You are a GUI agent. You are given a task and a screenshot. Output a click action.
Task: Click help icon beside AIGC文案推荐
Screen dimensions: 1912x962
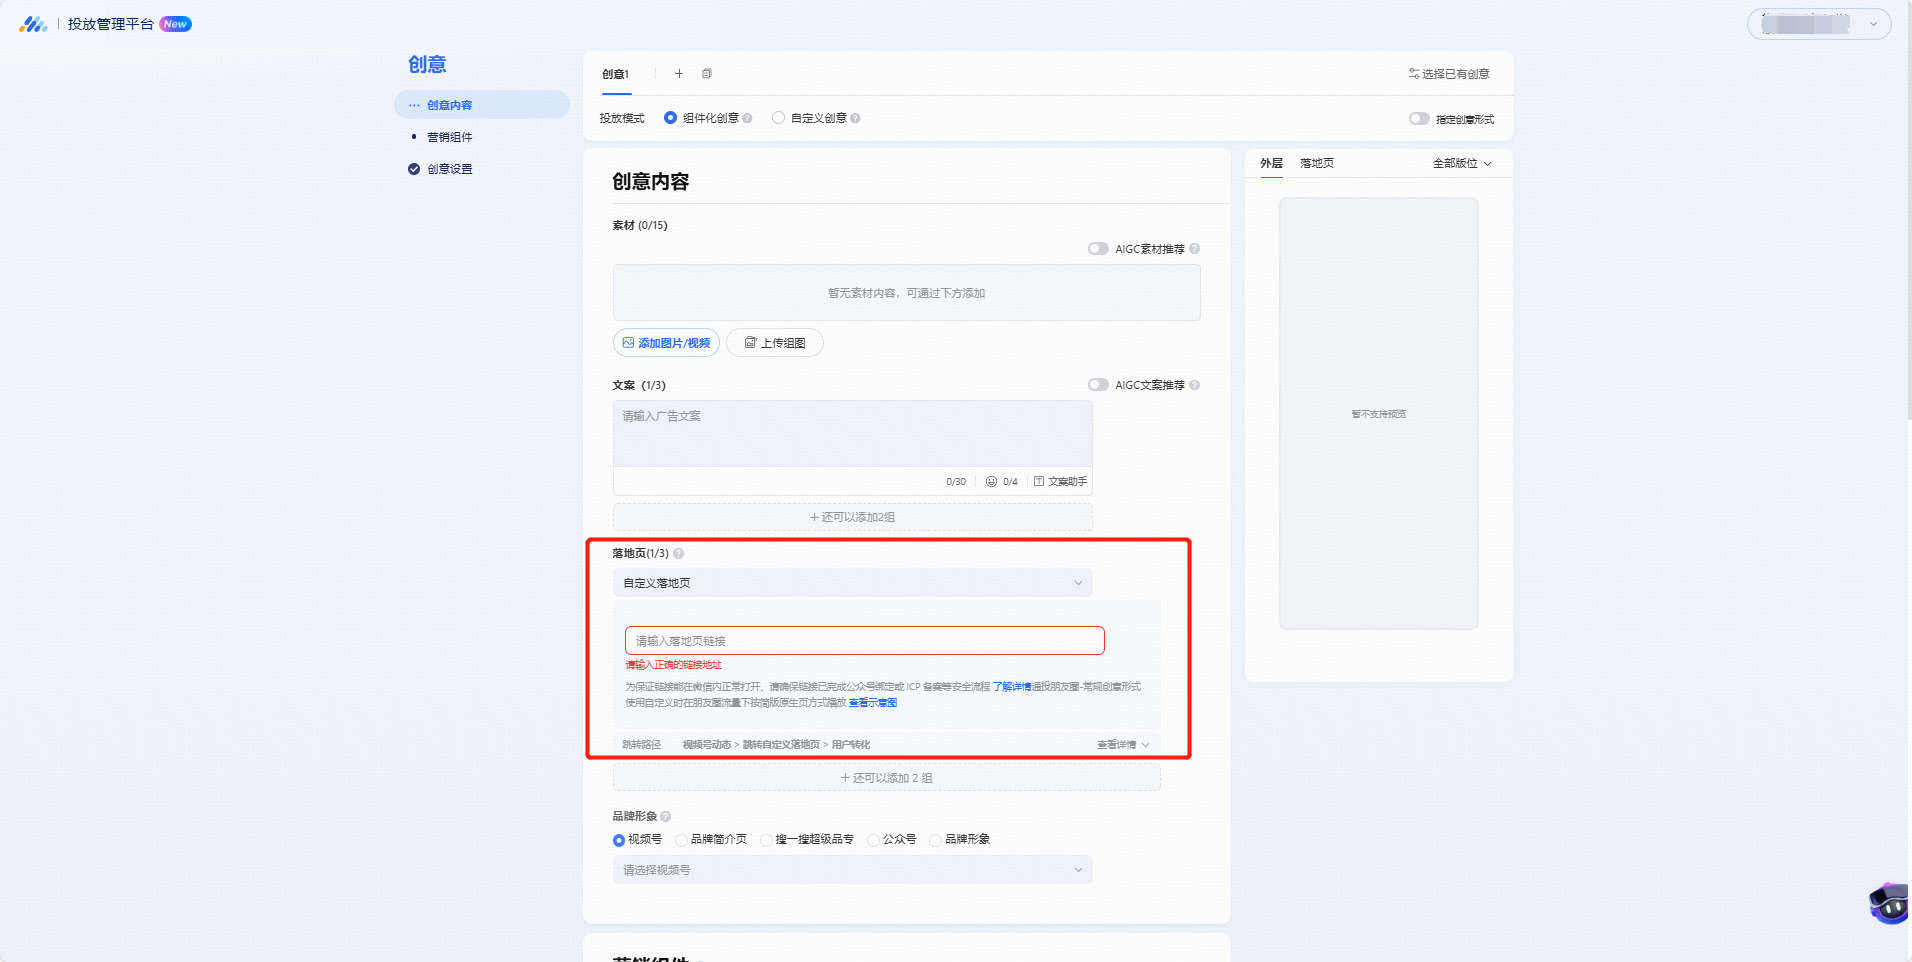coord(1194,385)
